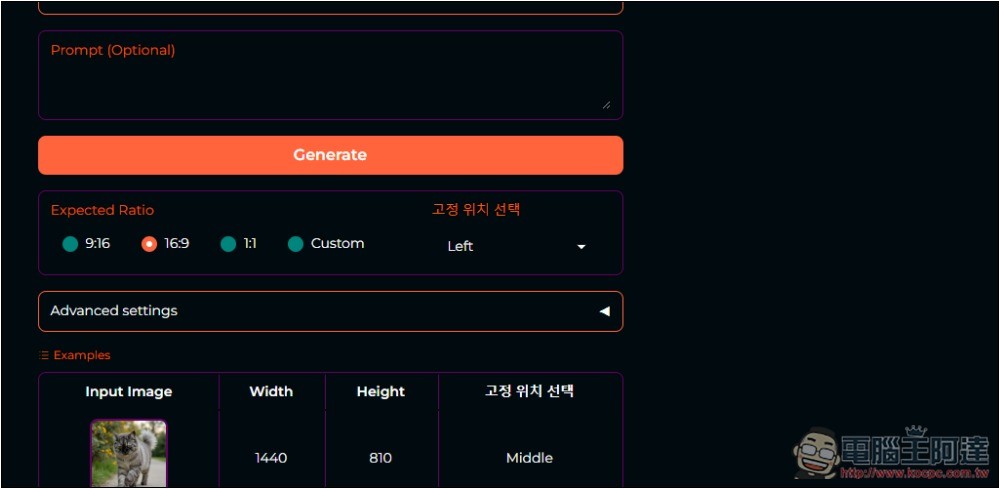Click the Examples label

(x=82, y=355)
